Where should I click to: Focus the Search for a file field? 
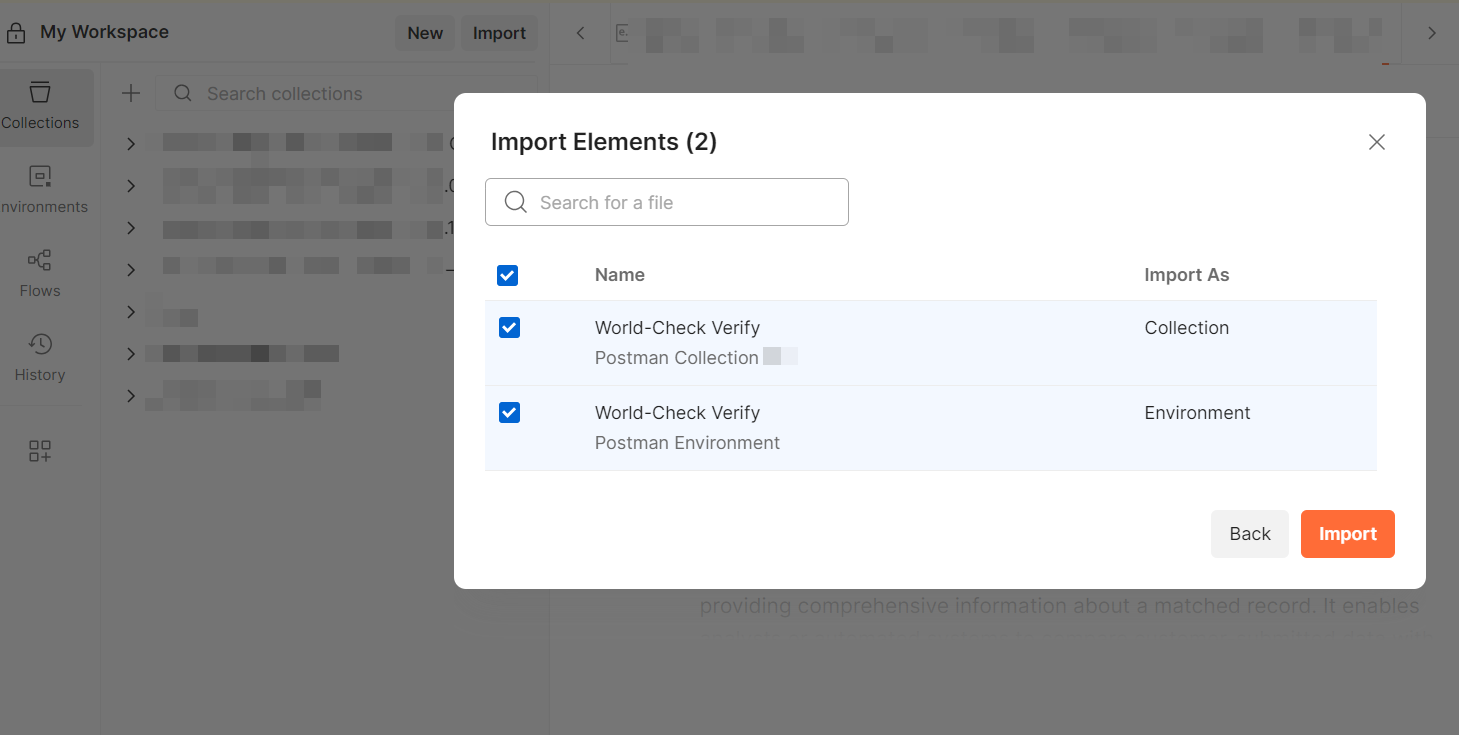[667, 202]
